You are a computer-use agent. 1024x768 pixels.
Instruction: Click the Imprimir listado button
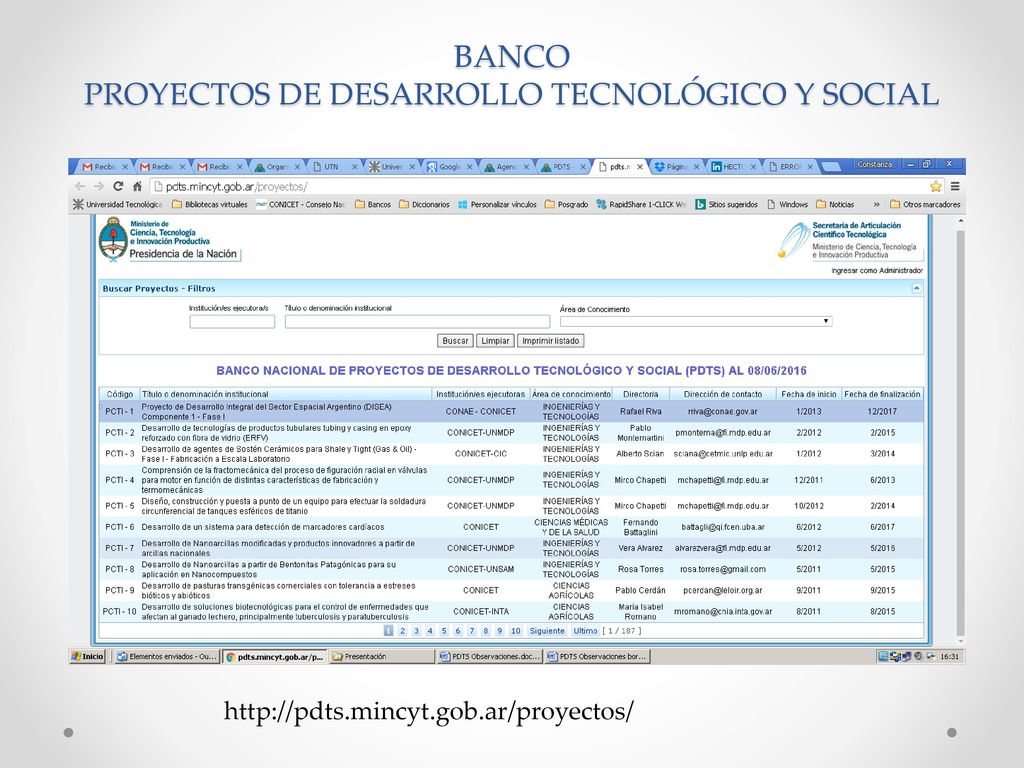[x=551, y=341]
